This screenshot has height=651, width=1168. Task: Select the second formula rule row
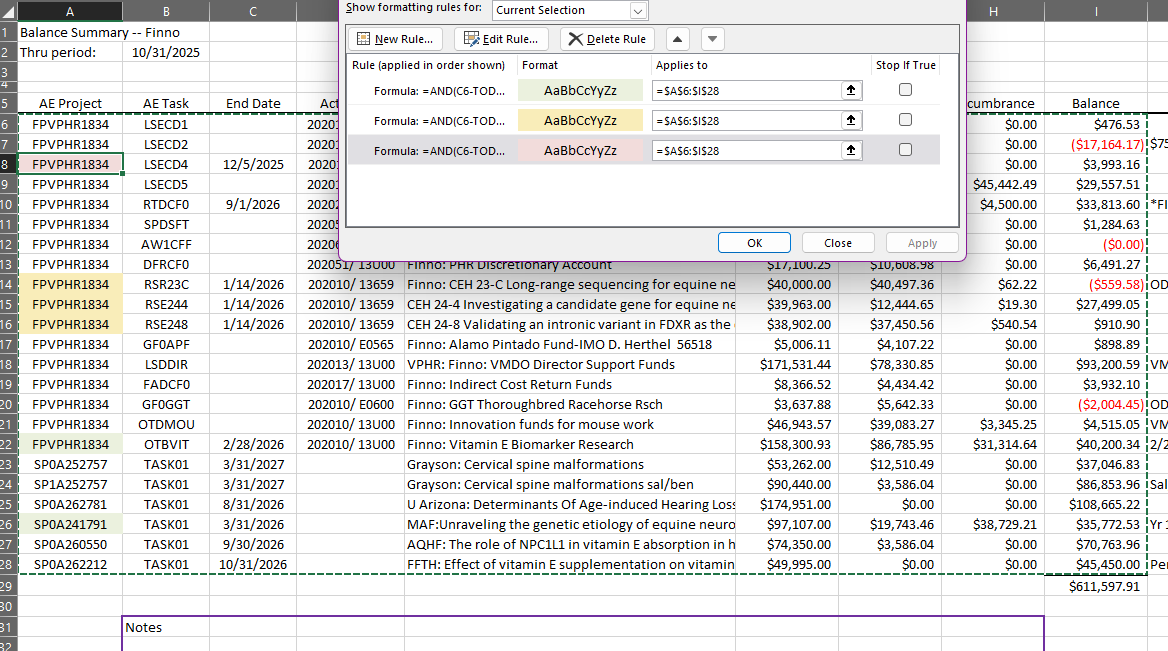[644, 121]
